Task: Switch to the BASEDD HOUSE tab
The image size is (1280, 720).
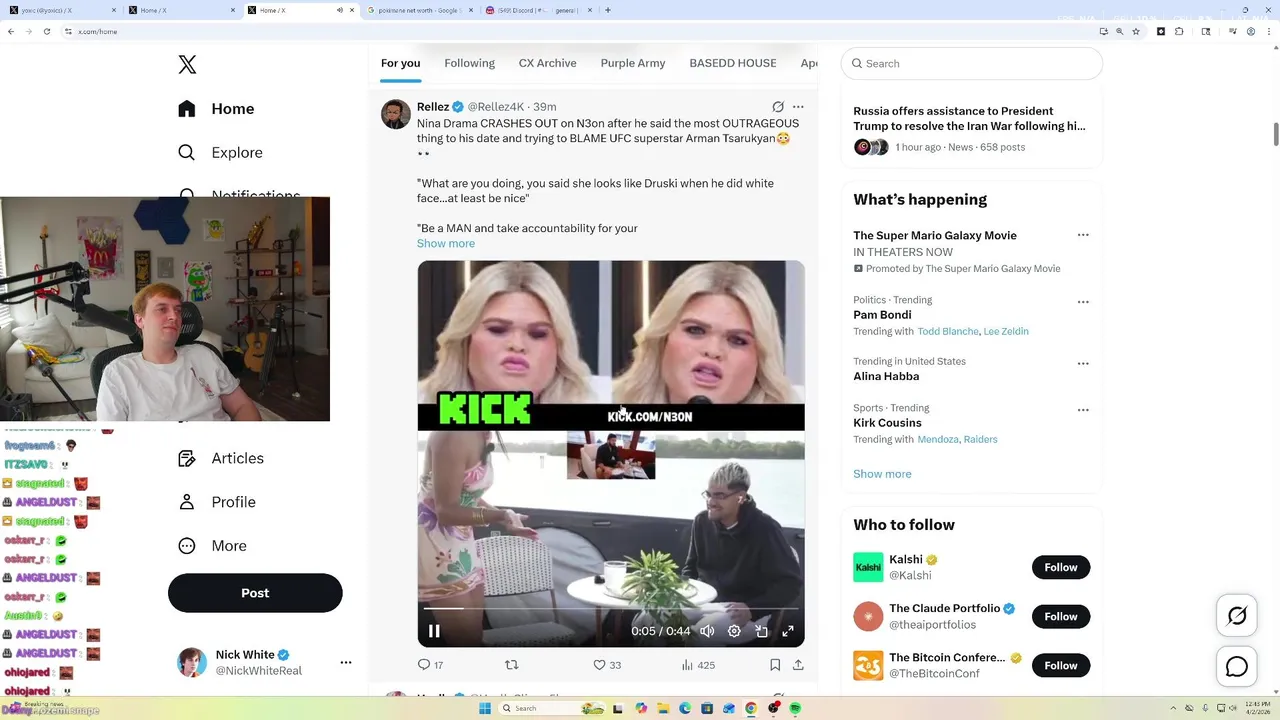Action: [733, 63]
